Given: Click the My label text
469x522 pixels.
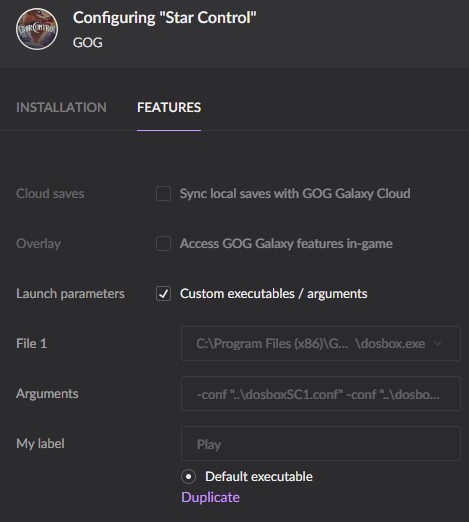Looking at the screenshot, I should click(x=40, y=444).
